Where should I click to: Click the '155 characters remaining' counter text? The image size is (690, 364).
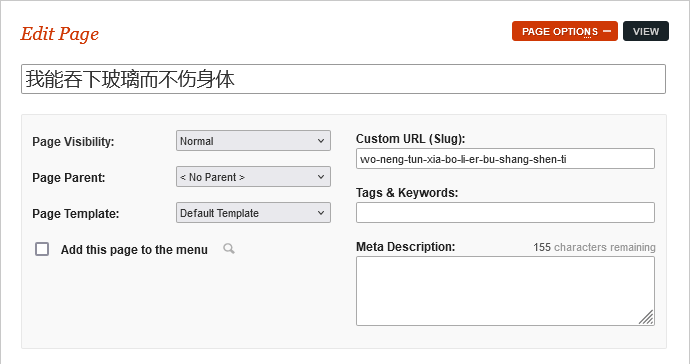[x=594, y=247]
